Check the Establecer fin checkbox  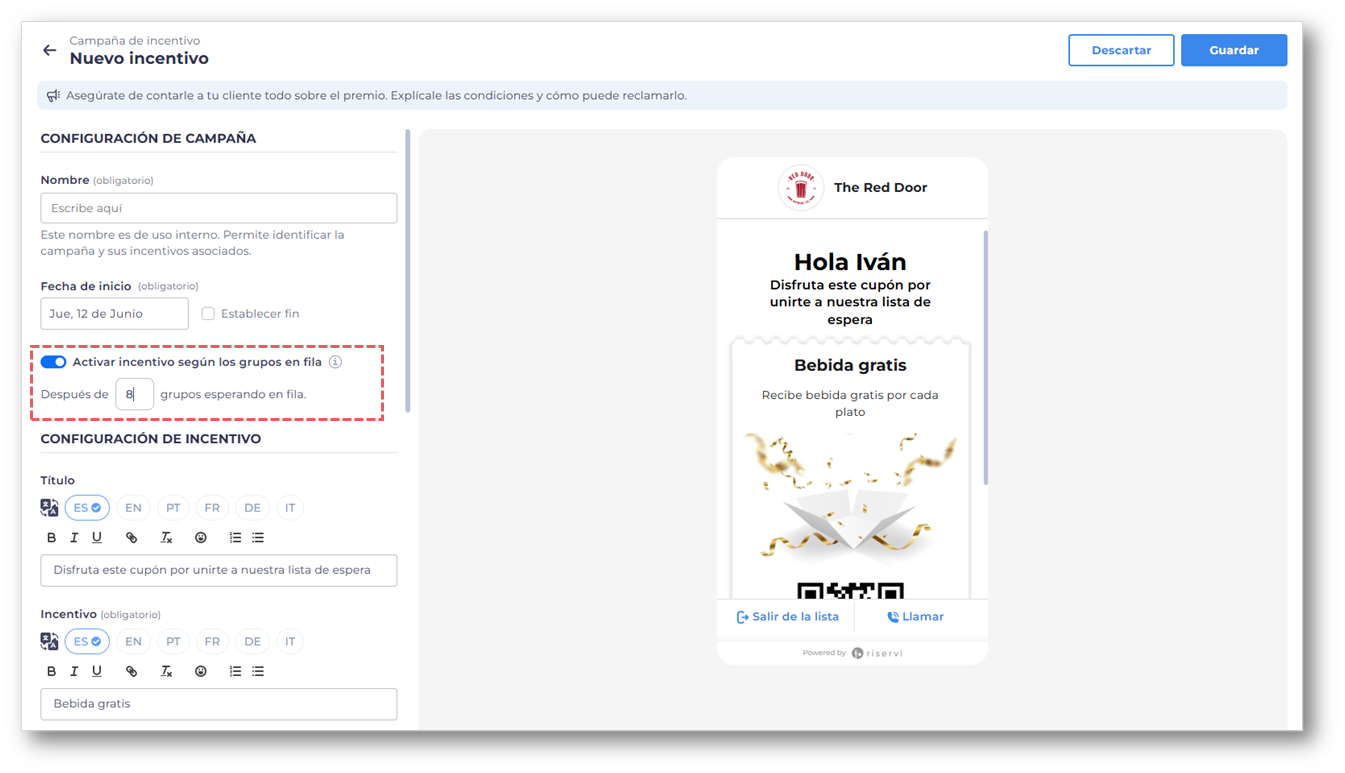[208, 314]
